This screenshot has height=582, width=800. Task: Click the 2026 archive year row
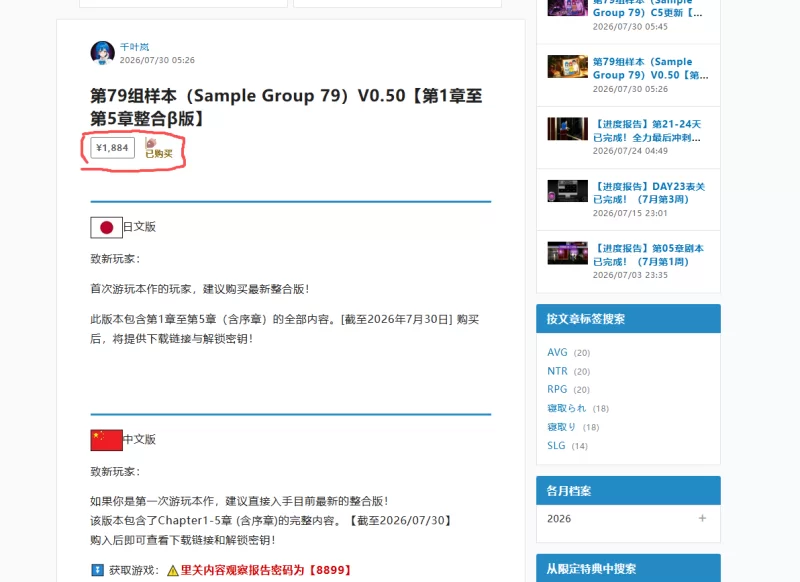click(628, 519)
